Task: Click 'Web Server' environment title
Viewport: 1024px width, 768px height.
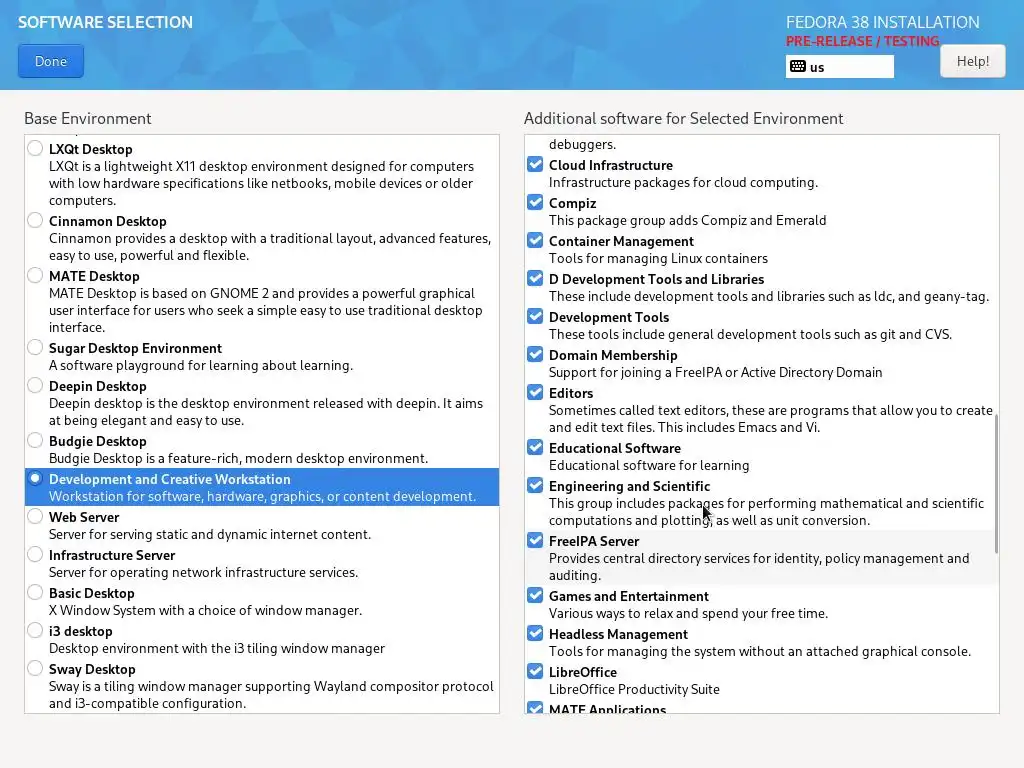Action: click(84, 517)
